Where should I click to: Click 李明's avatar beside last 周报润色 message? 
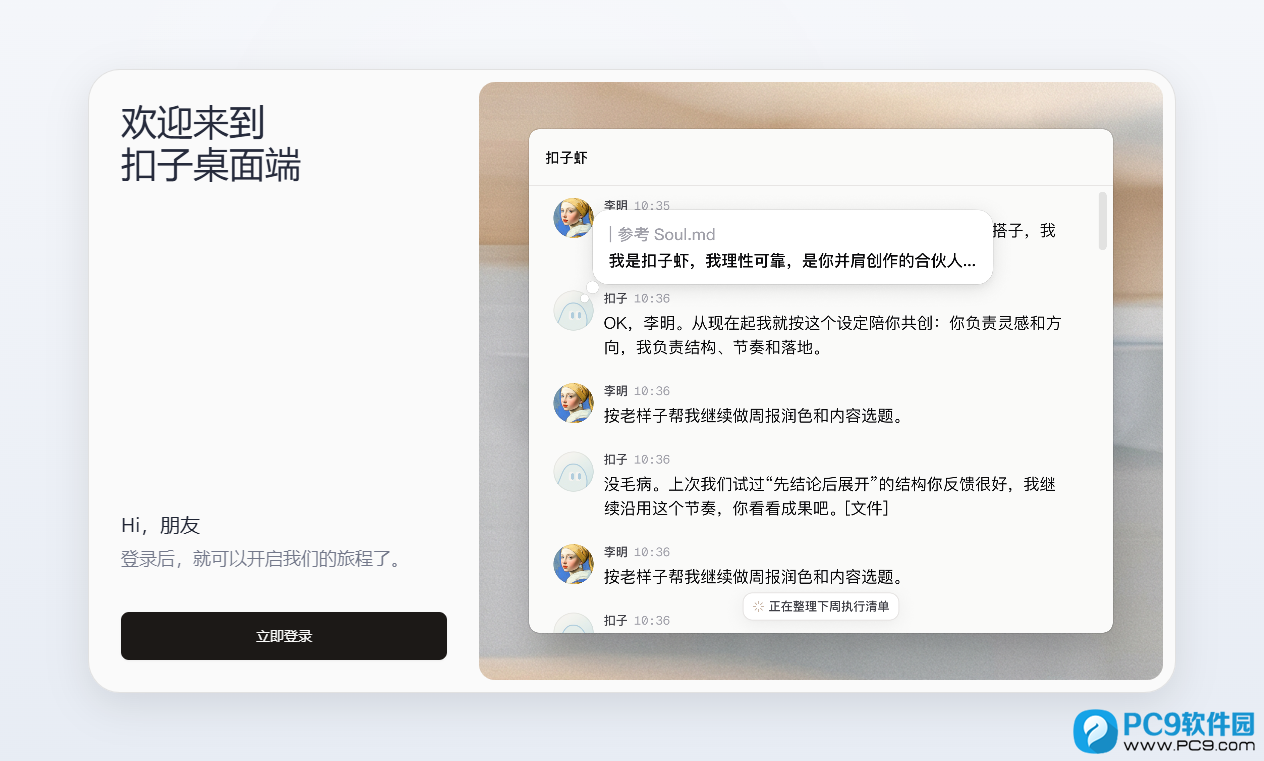pyautogui.click(x=573, y=564)
